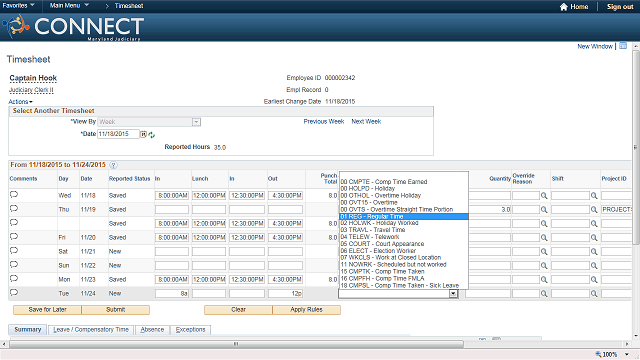This screenshot has height=360, width=640.
Task: Click override reason lookup icon in Fri row
Action: point(544,238)
